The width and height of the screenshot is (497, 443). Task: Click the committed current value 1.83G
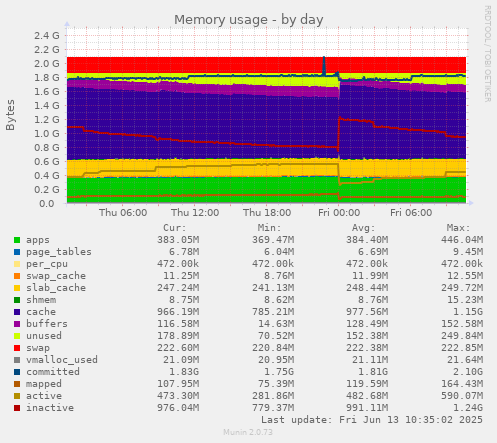pos(184,372)
